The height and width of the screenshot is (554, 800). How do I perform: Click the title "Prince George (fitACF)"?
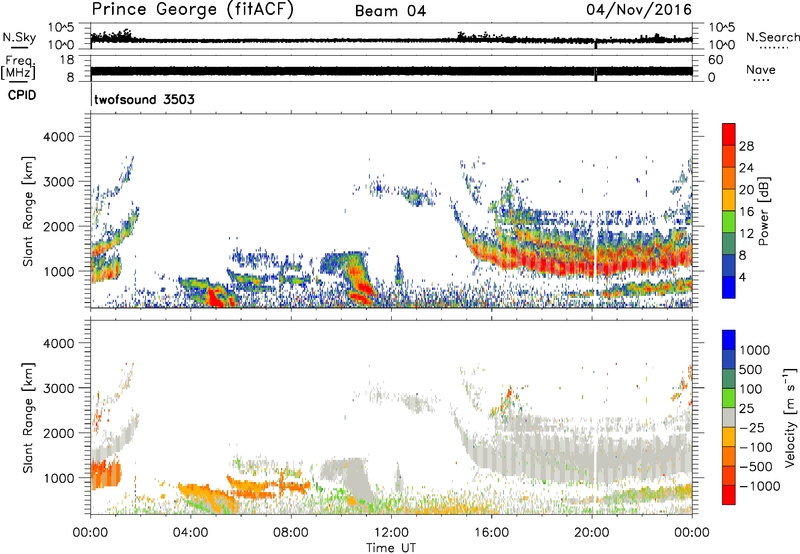click(x=192, y=9)
